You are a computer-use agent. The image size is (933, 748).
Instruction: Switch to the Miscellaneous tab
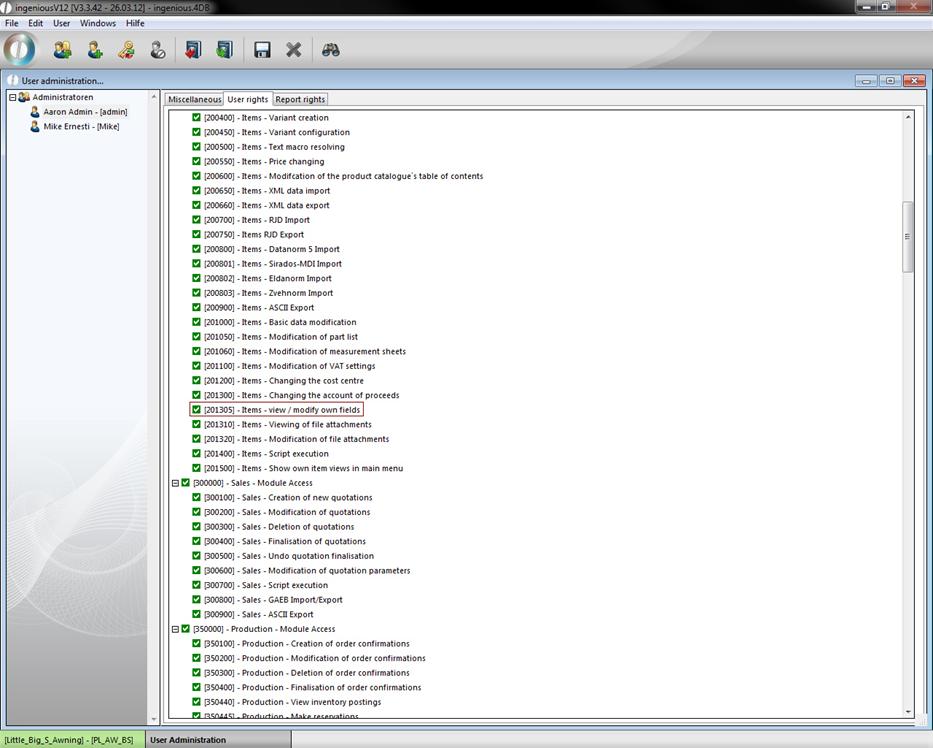pos(194,100)
